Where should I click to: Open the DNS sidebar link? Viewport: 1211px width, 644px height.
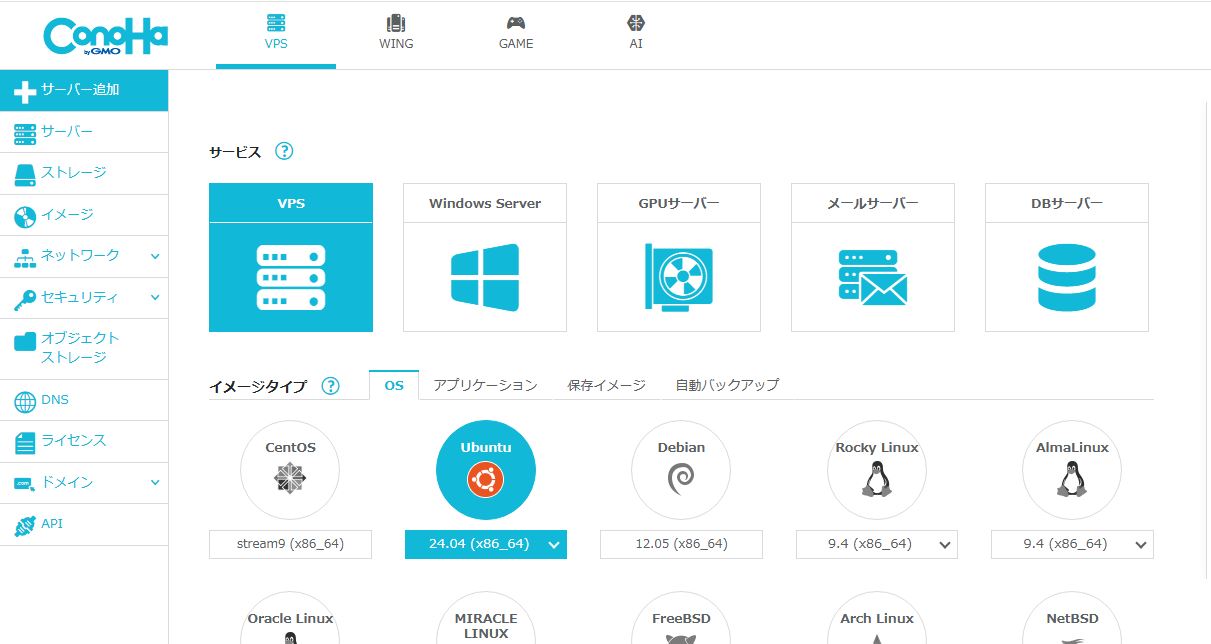click(x=54, y=400)
